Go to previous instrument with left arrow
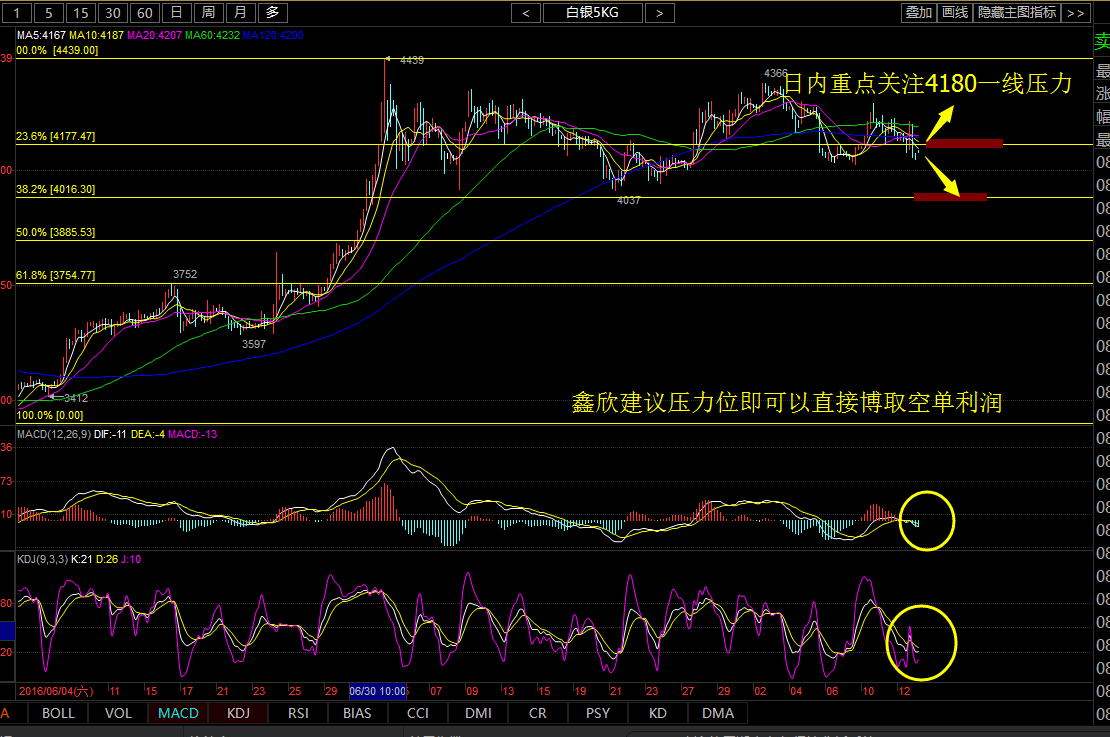This screenshot has height=737, width=1110. (526, 13)
